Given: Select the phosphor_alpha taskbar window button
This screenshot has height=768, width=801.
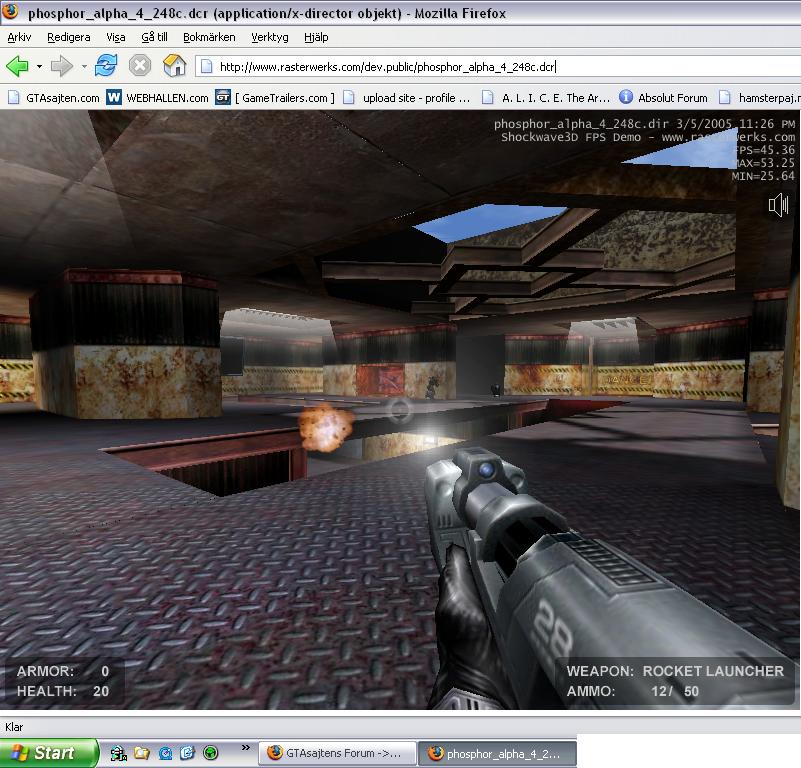Looking at the screenshot, I should (497, 753).
